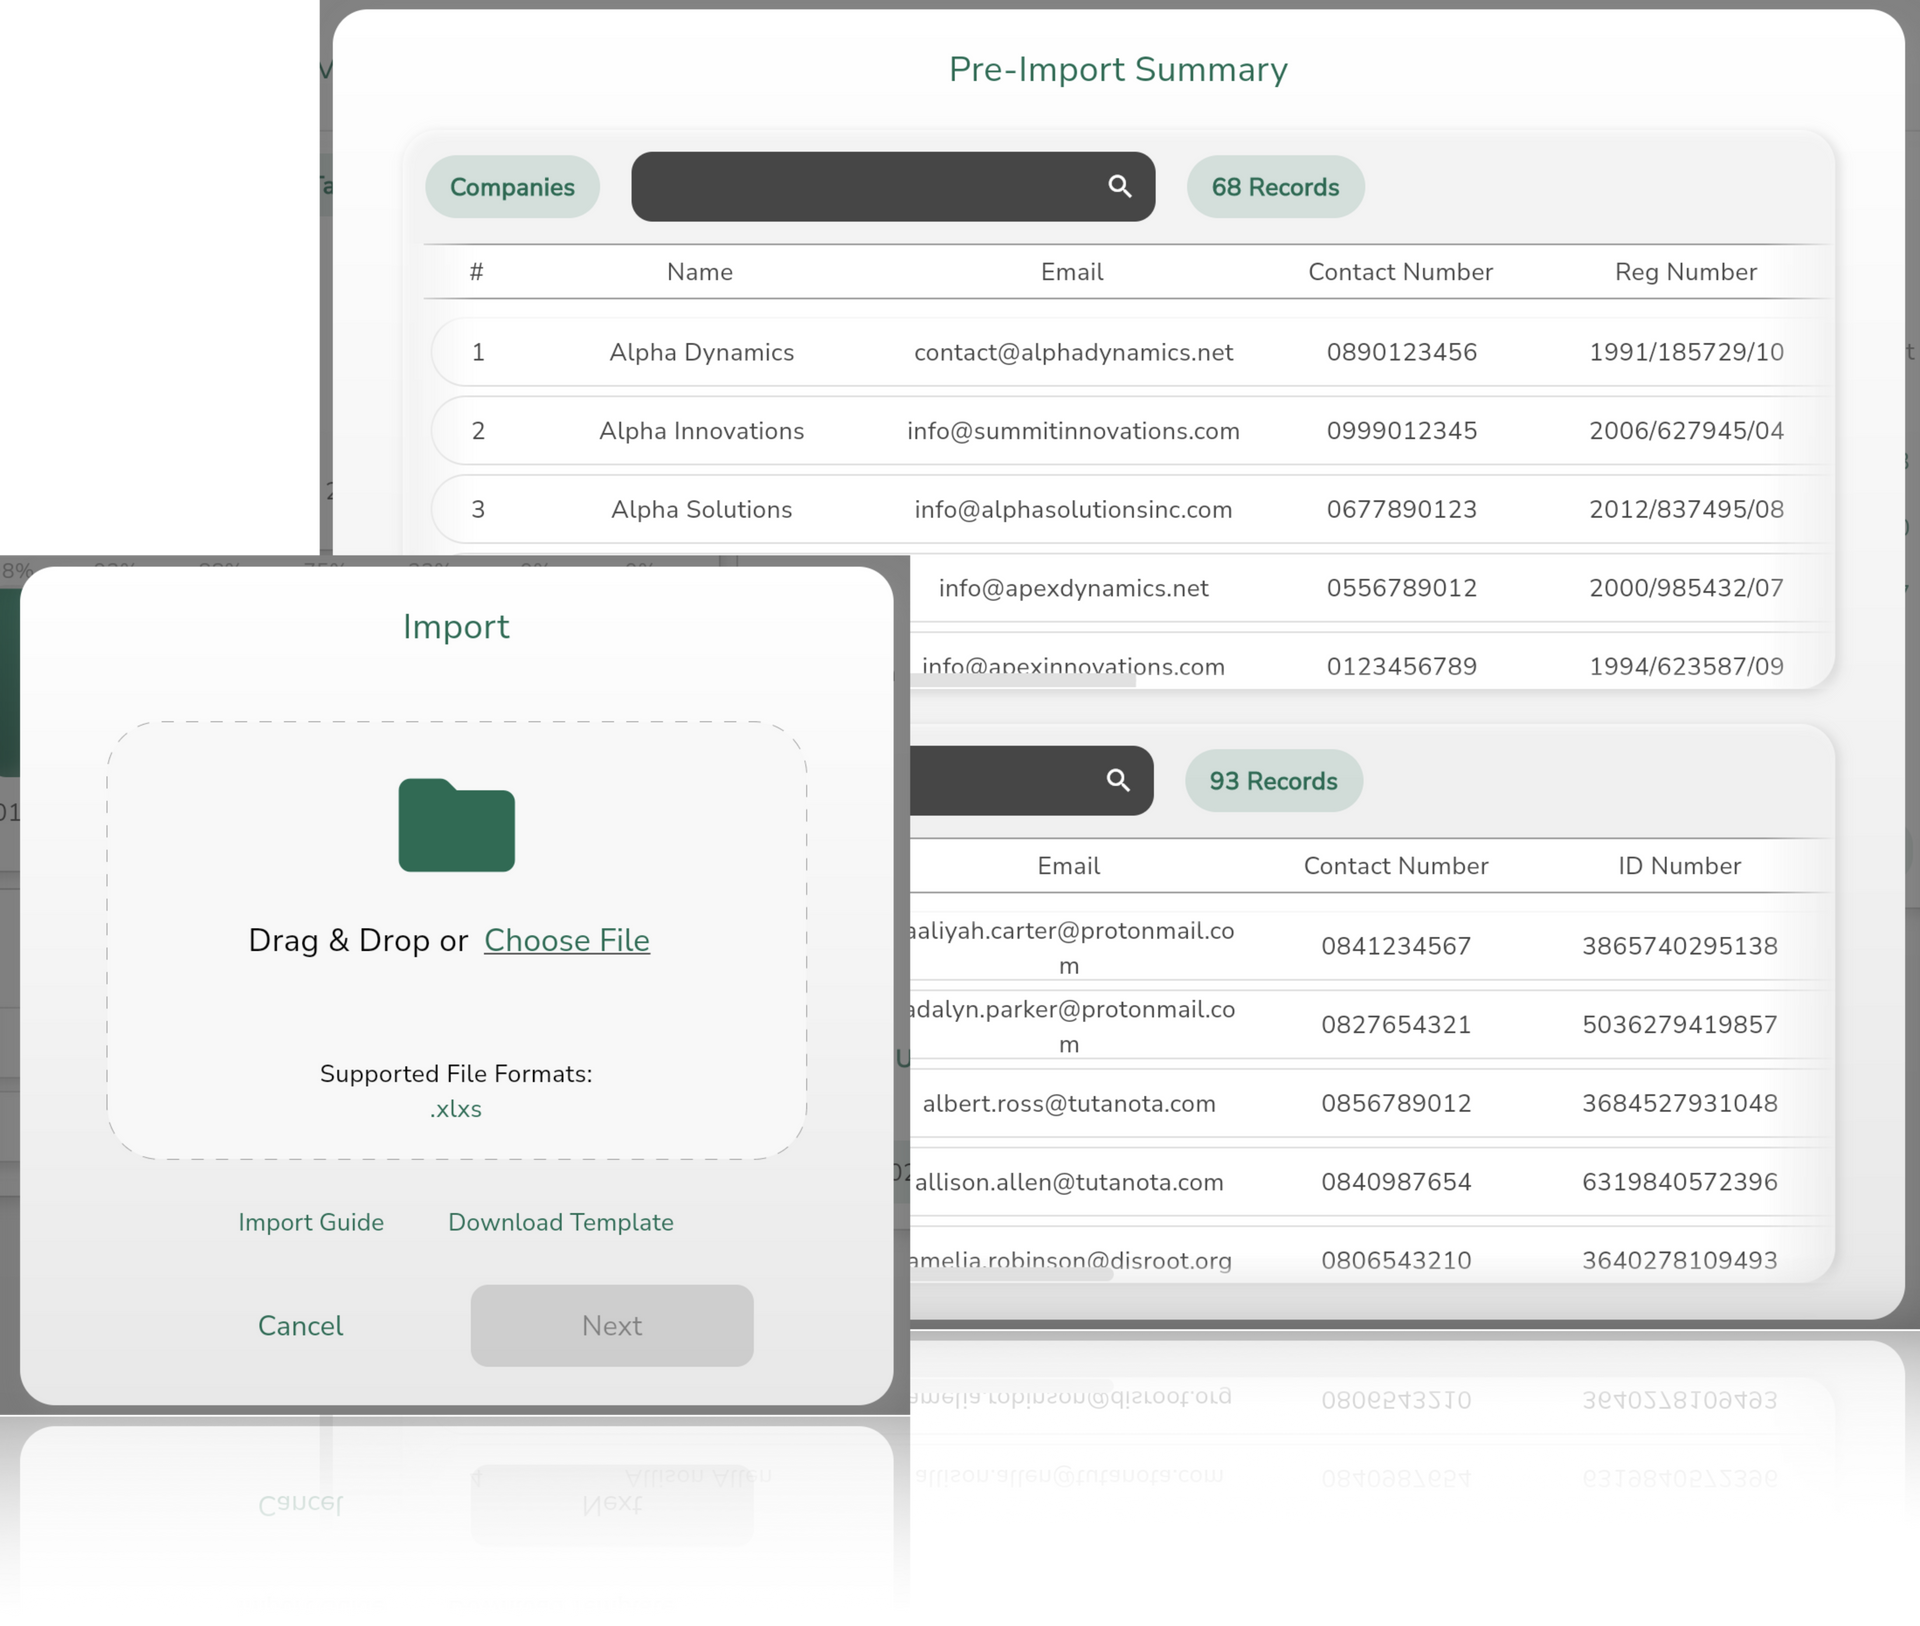Click reg number 1991/185729/10

click(x=1686, y=352)
